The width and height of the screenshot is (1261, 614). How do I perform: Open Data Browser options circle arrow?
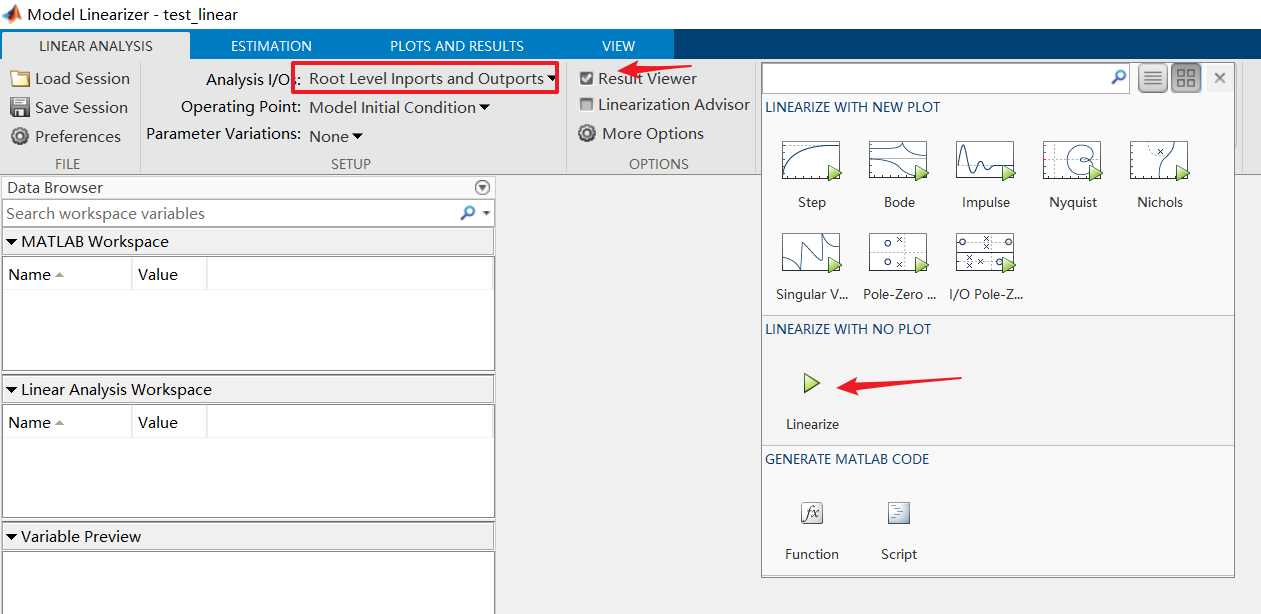click(x=483, y=188)
